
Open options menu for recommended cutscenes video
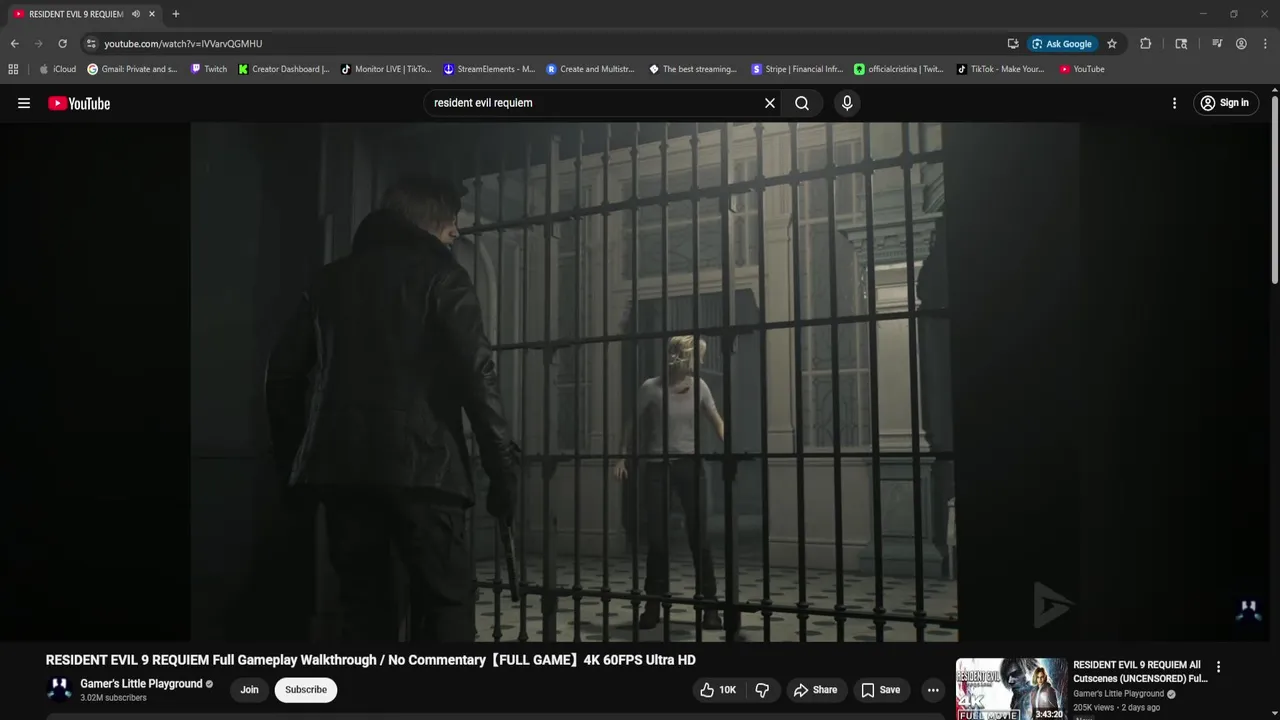(x=1218, y=667)
